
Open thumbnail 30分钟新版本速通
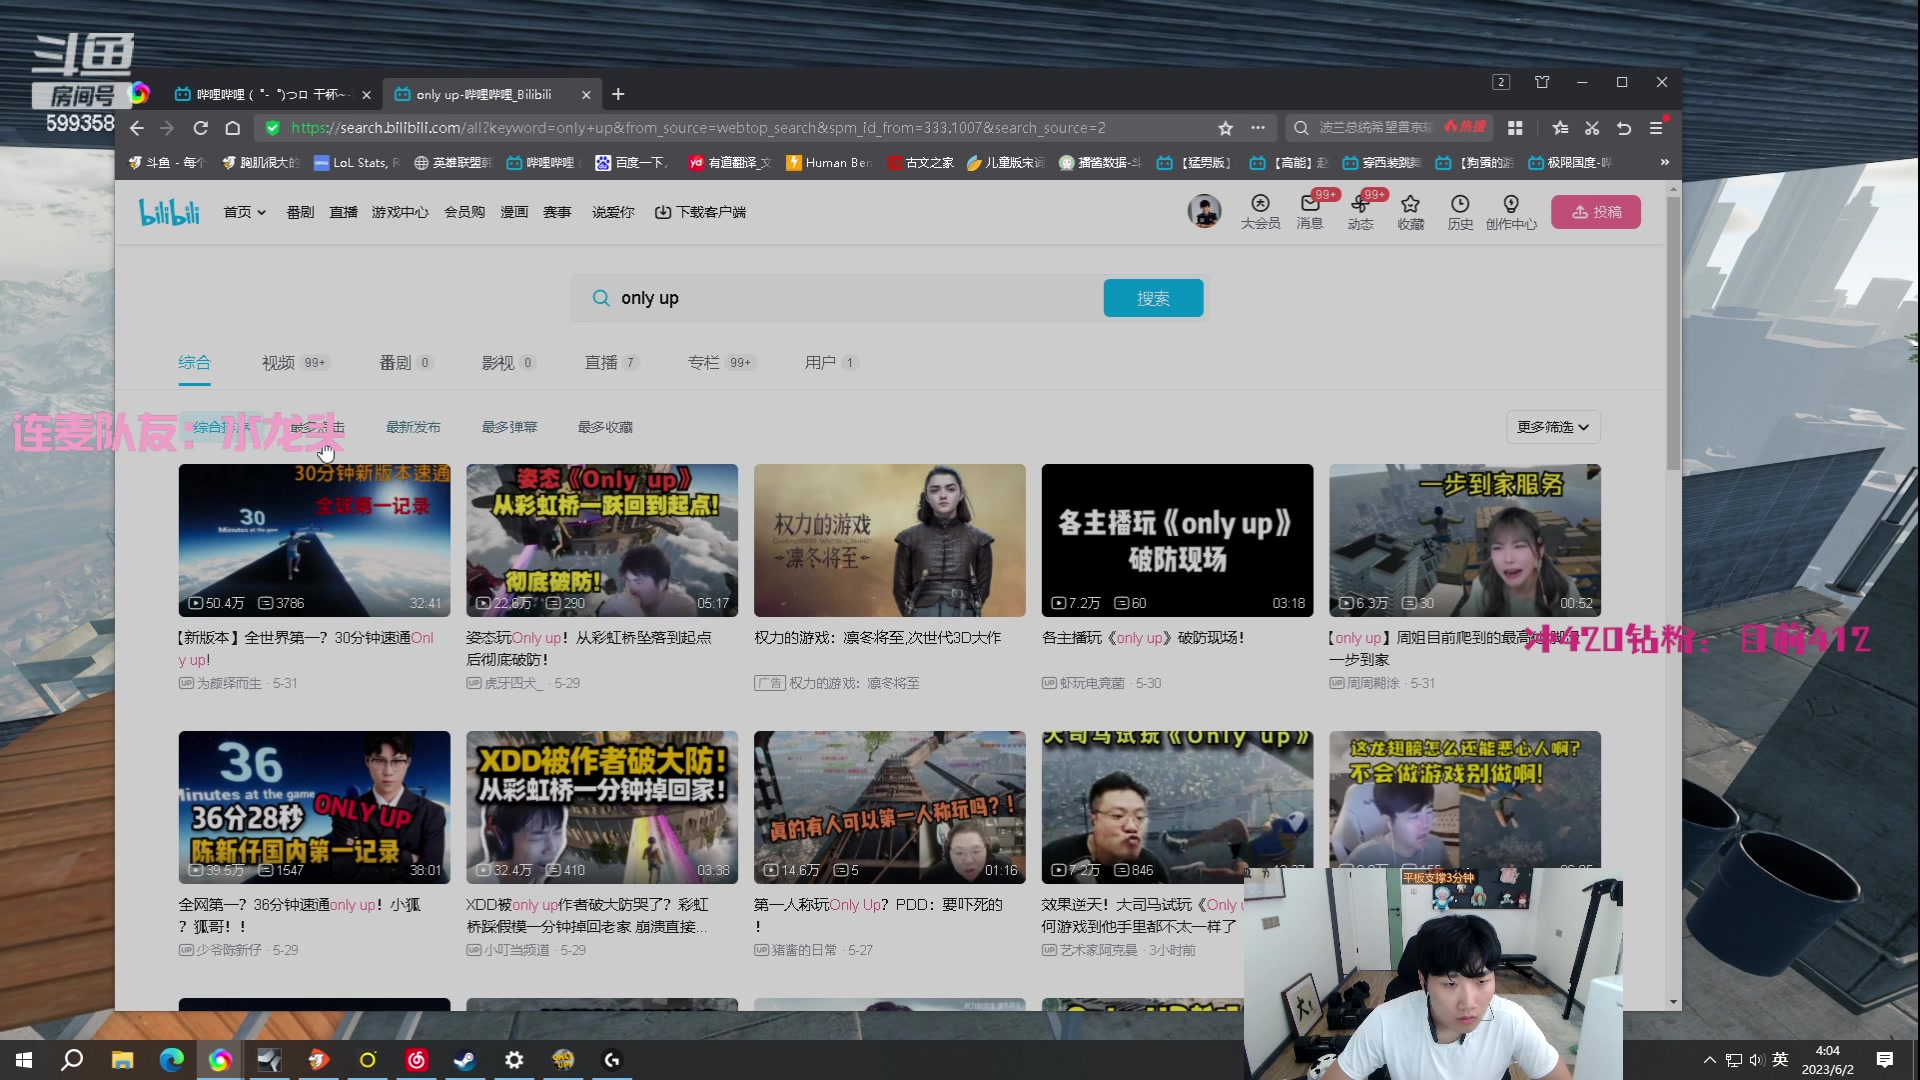point(314,540)
